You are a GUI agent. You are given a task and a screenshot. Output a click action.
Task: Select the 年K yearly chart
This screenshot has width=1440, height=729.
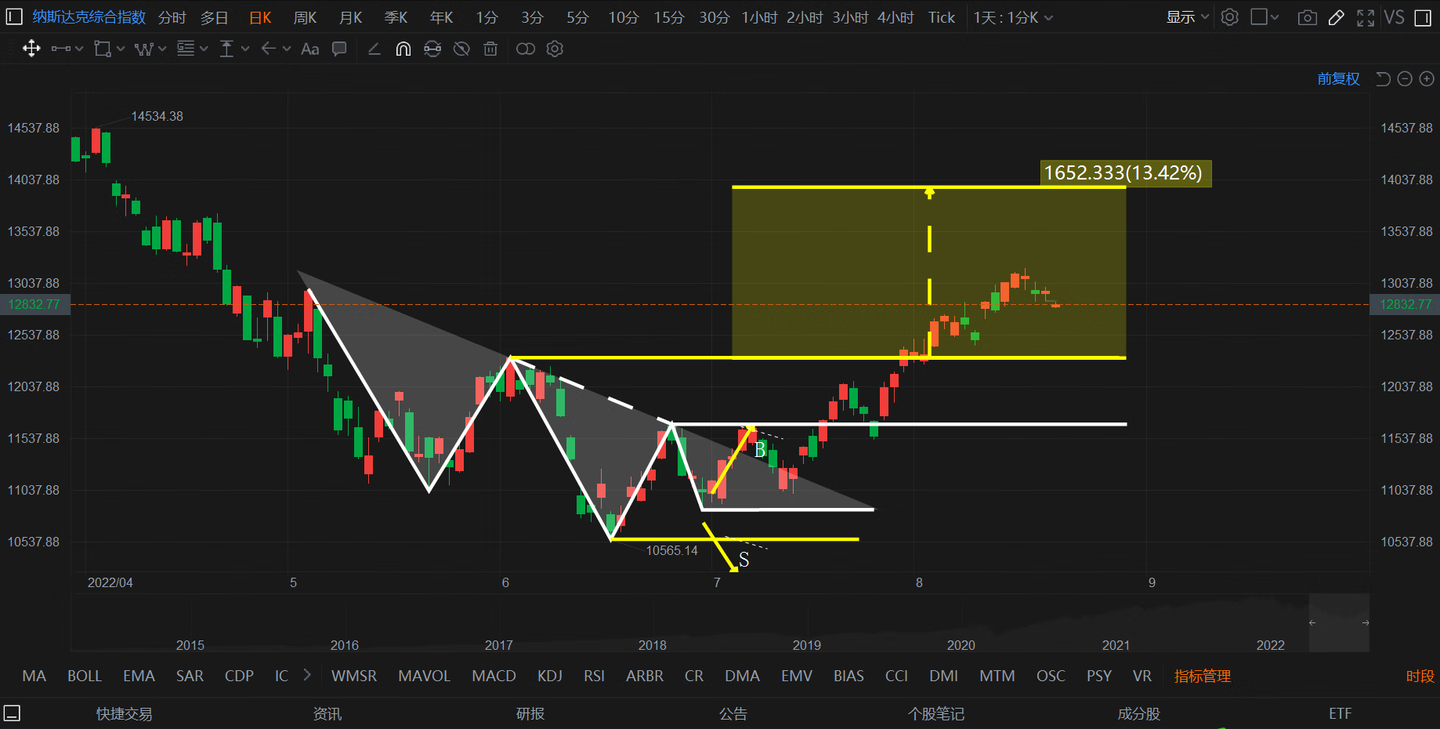(x=441, y=17)
